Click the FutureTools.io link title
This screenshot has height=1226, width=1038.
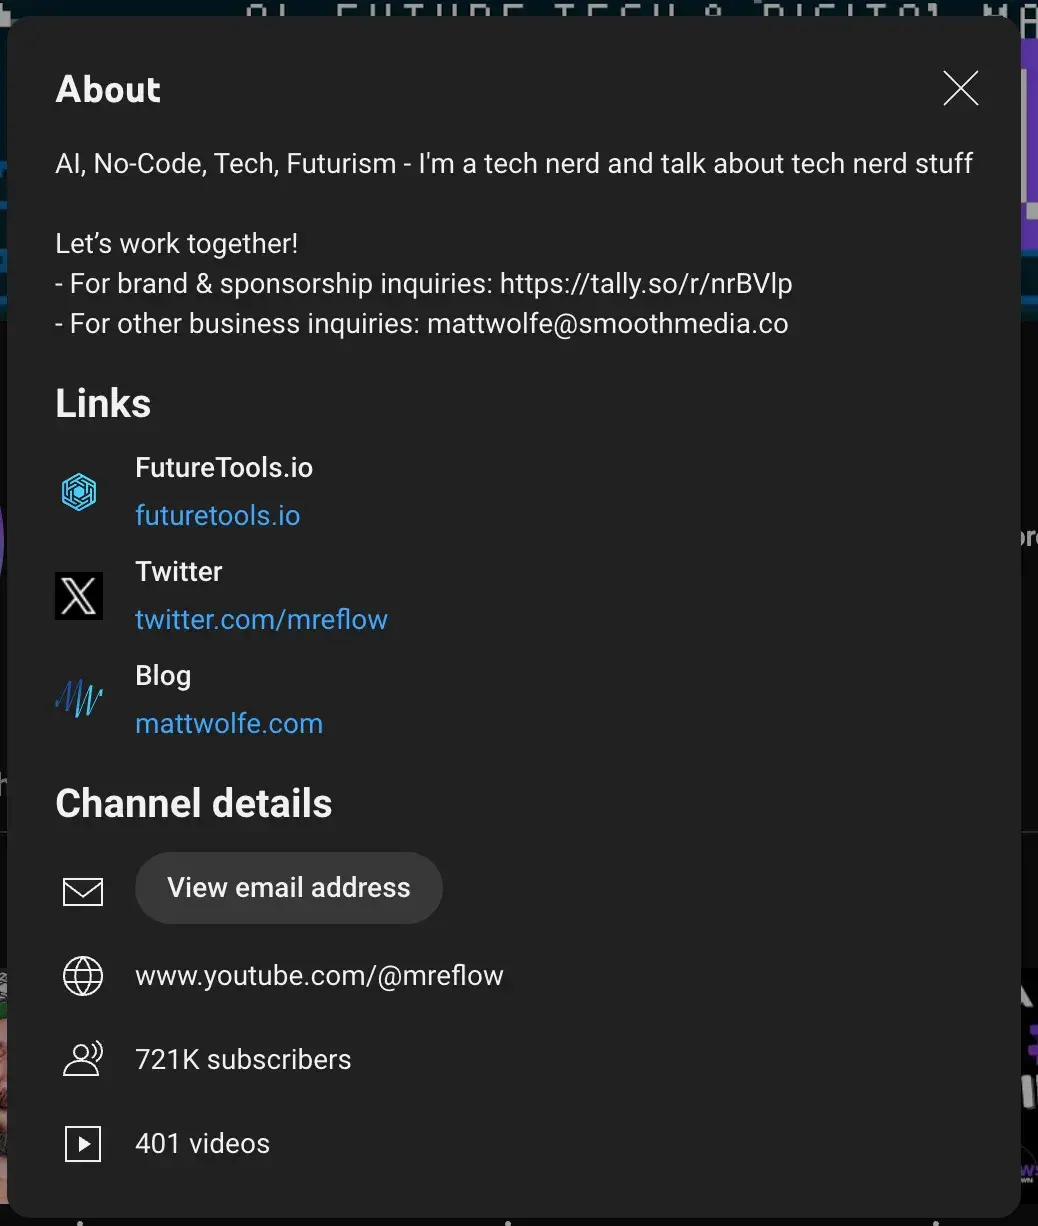[x=224, y=468]
